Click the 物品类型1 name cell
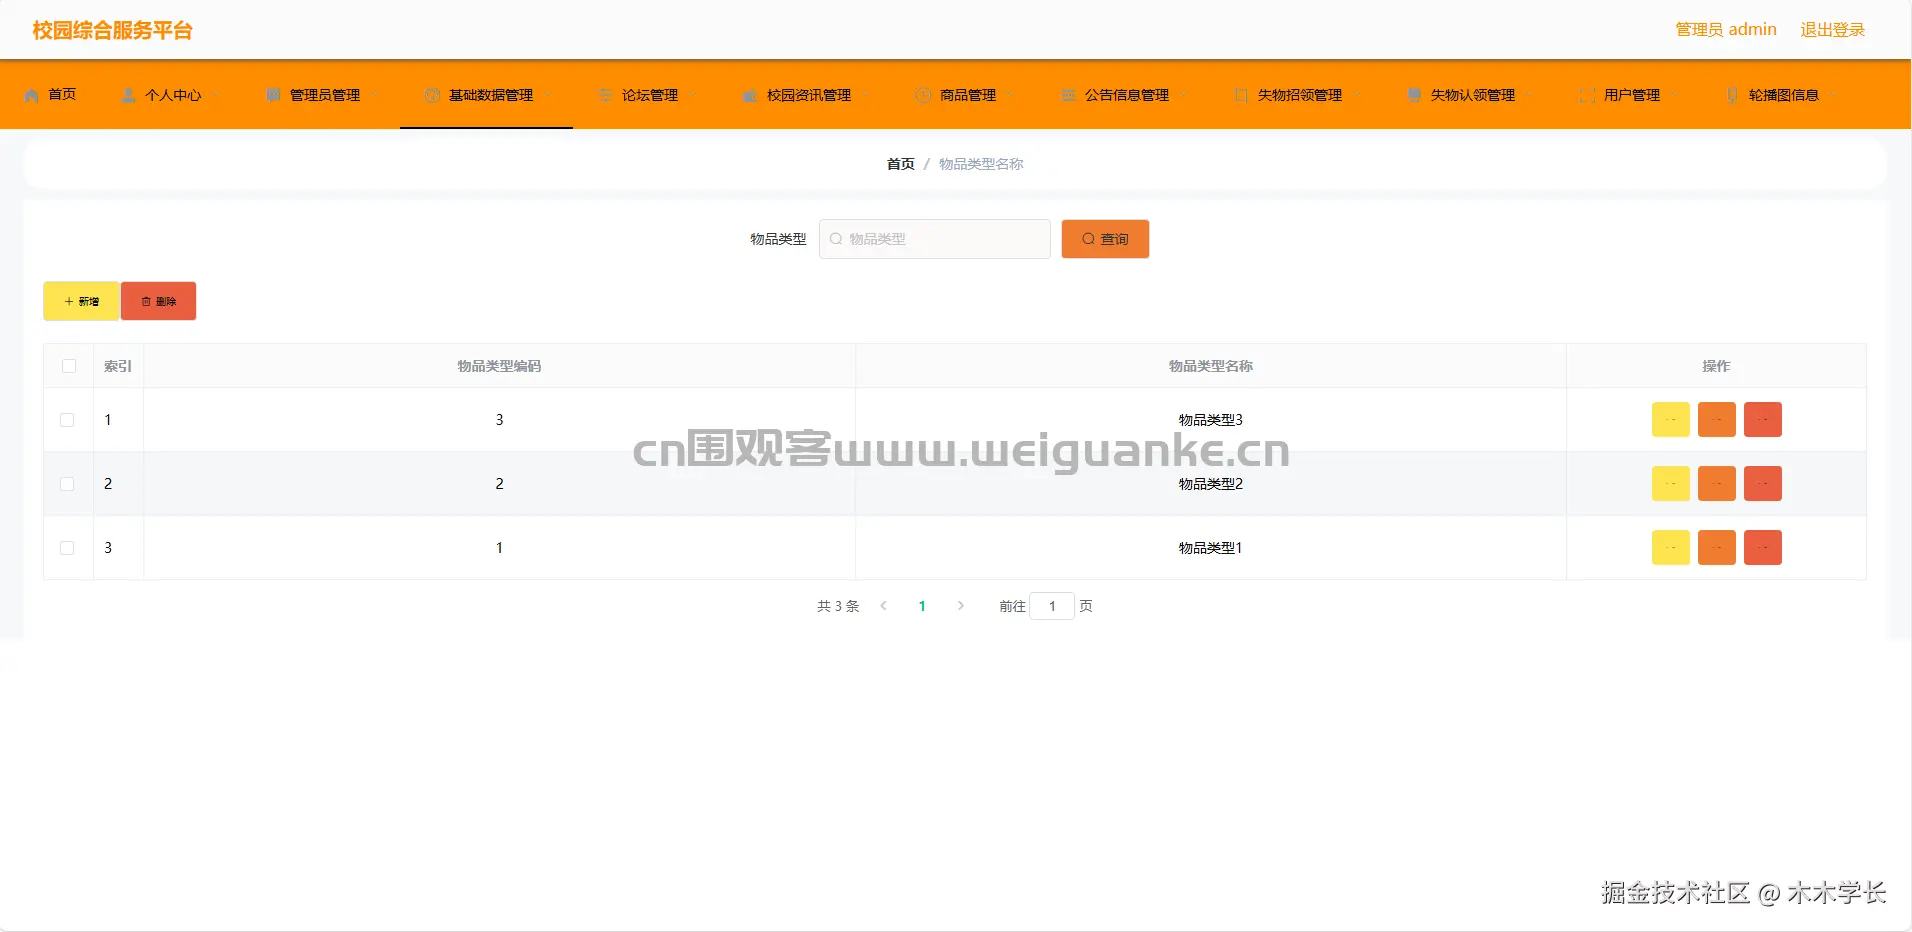Screen dimensions: 1912x932 pos(1210,548)
